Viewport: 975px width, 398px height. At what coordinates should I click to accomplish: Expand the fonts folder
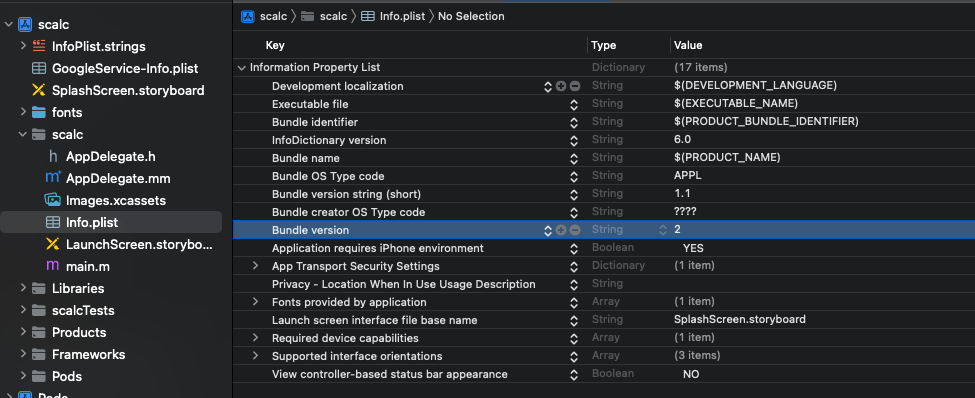(23, 112)
